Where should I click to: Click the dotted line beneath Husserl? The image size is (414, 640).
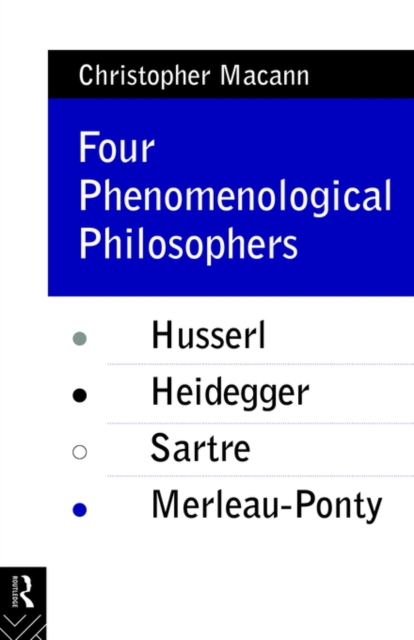pos(260,363)
